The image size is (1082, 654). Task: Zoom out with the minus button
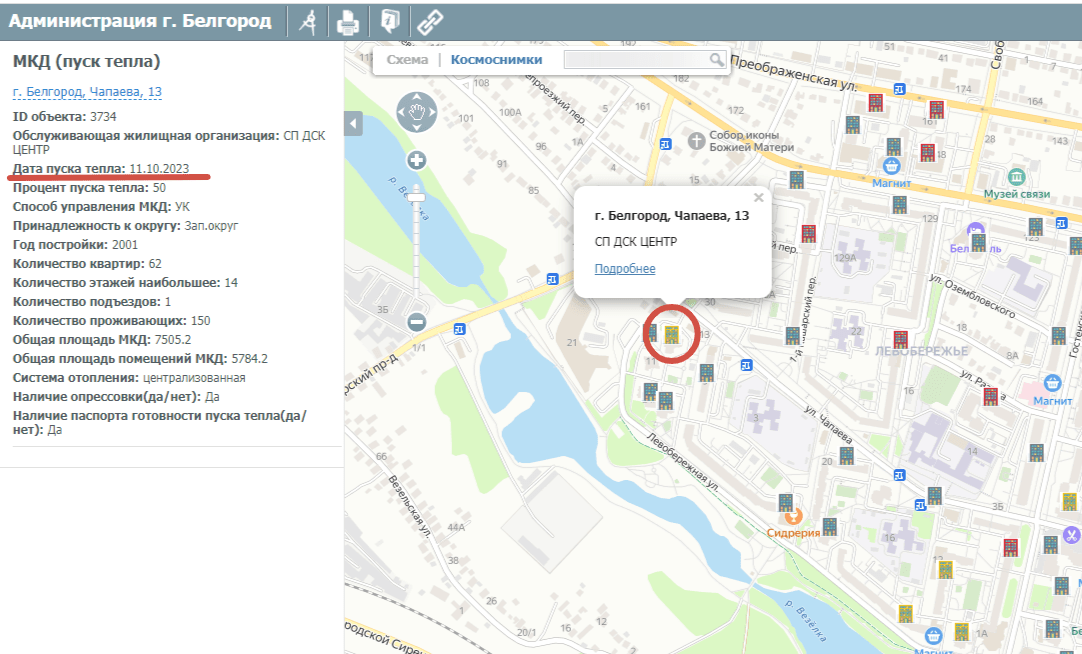(x=417, y=322)
